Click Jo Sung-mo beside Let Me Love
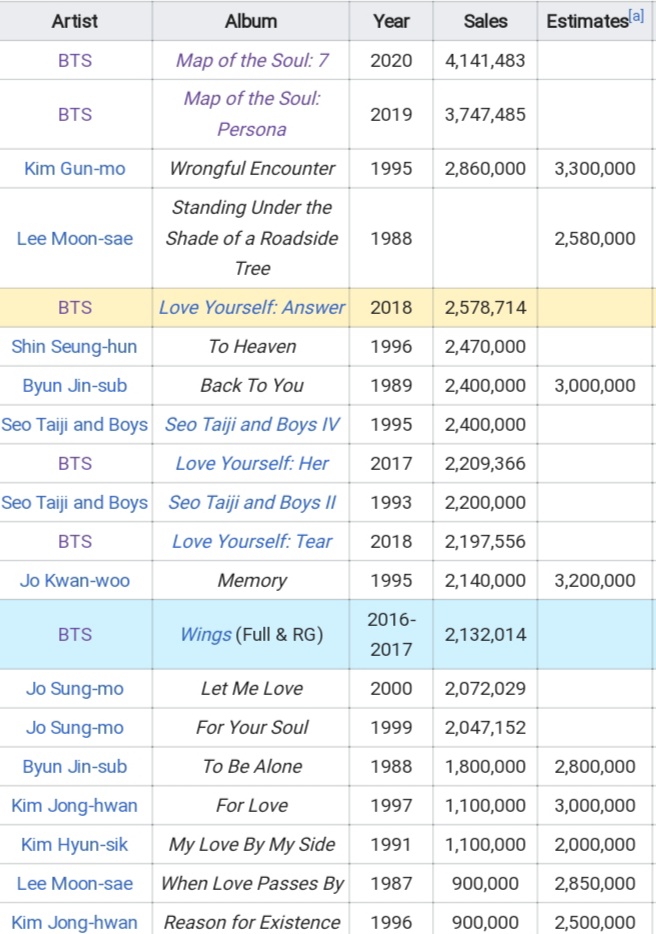Viewport: 656px width, 934px height. pos(74,689)
